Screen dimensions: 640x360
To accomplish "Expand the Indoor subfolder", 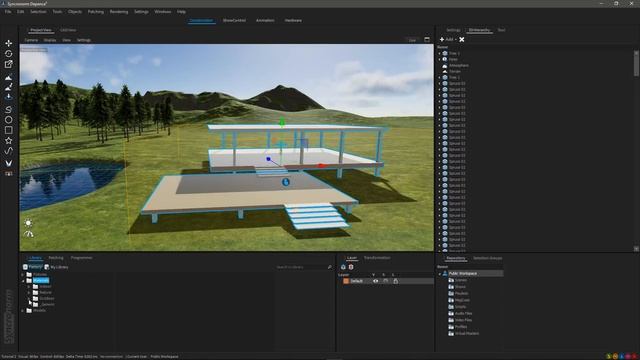I will 29,287.
